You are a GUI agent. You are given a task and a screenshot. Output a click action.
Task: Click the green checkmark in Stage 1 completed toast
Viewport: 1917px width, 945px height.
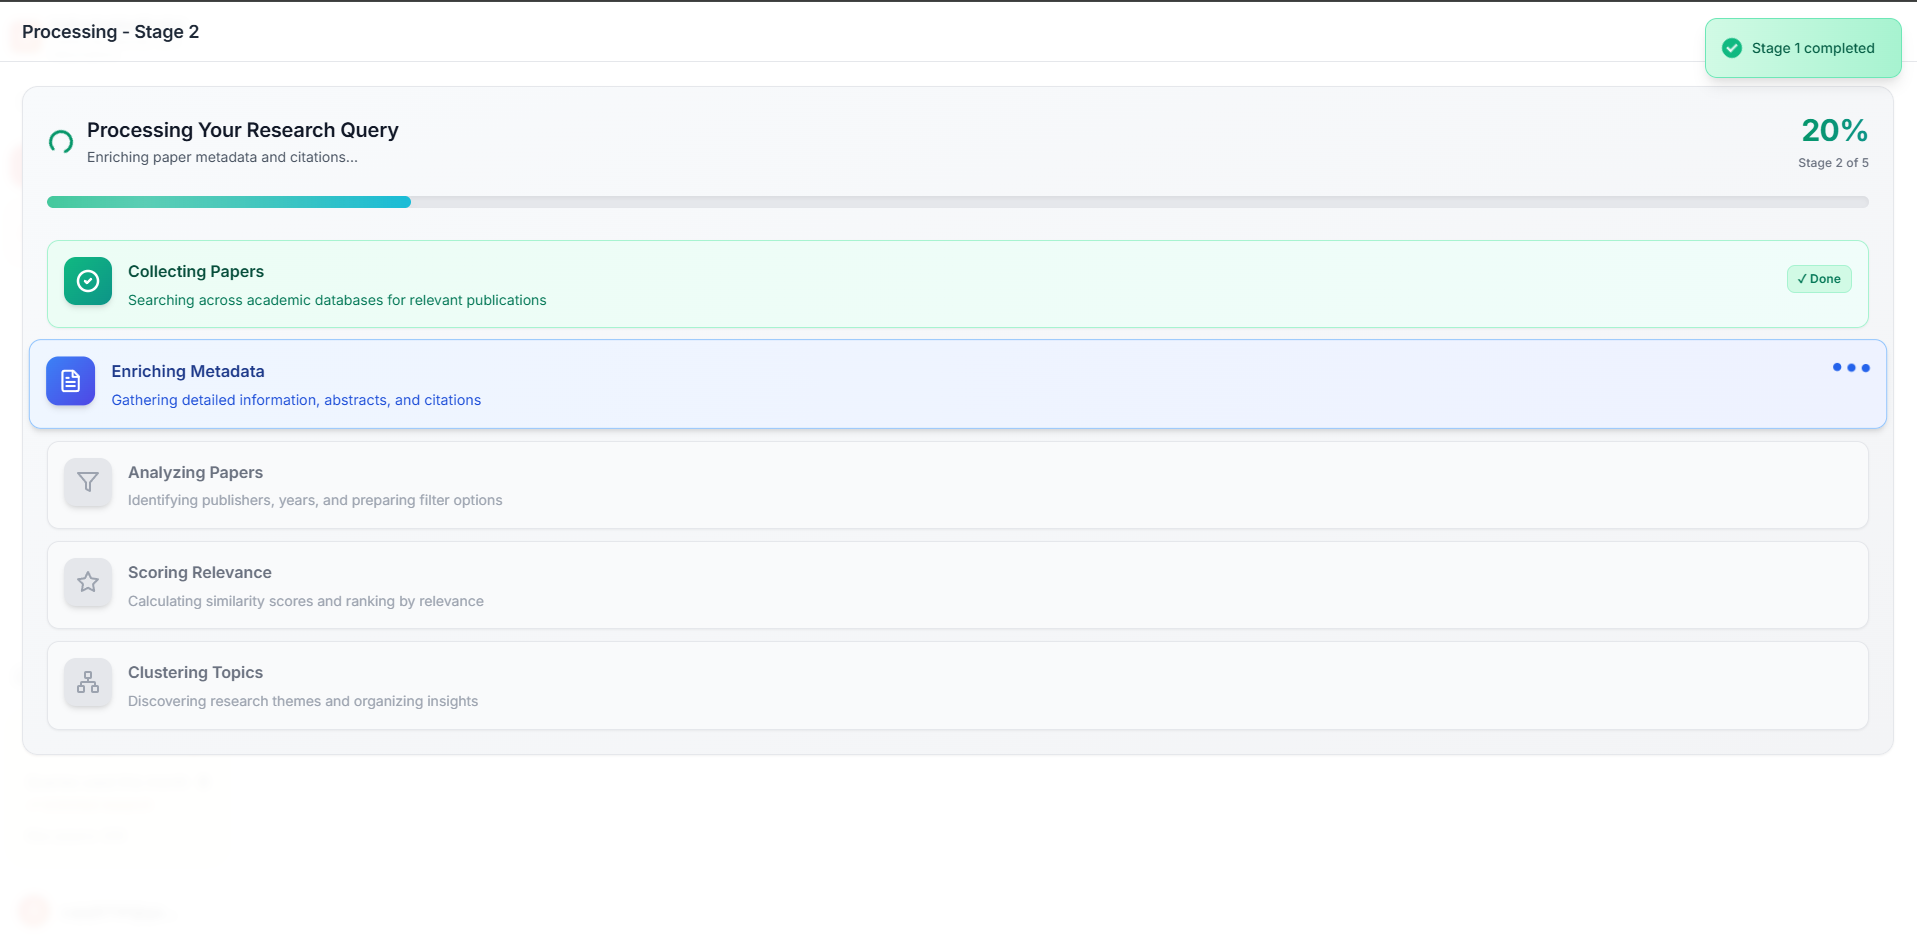pos(1732,47)
